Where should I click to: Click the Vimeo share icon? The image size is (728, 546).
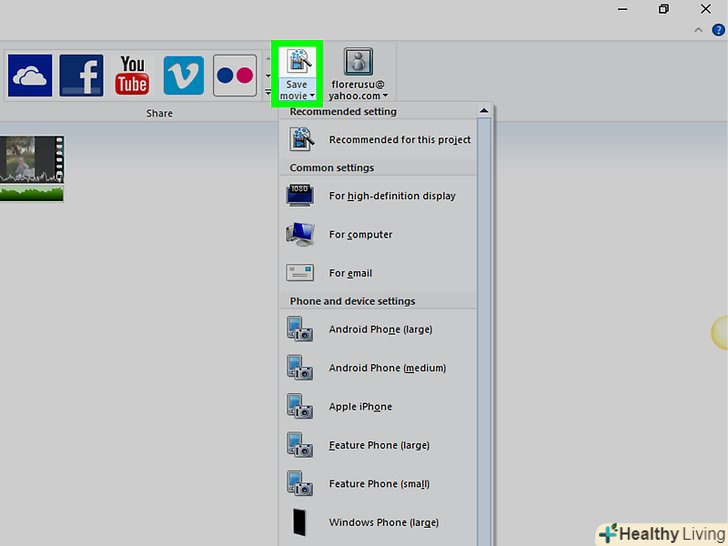click(183, 75)
